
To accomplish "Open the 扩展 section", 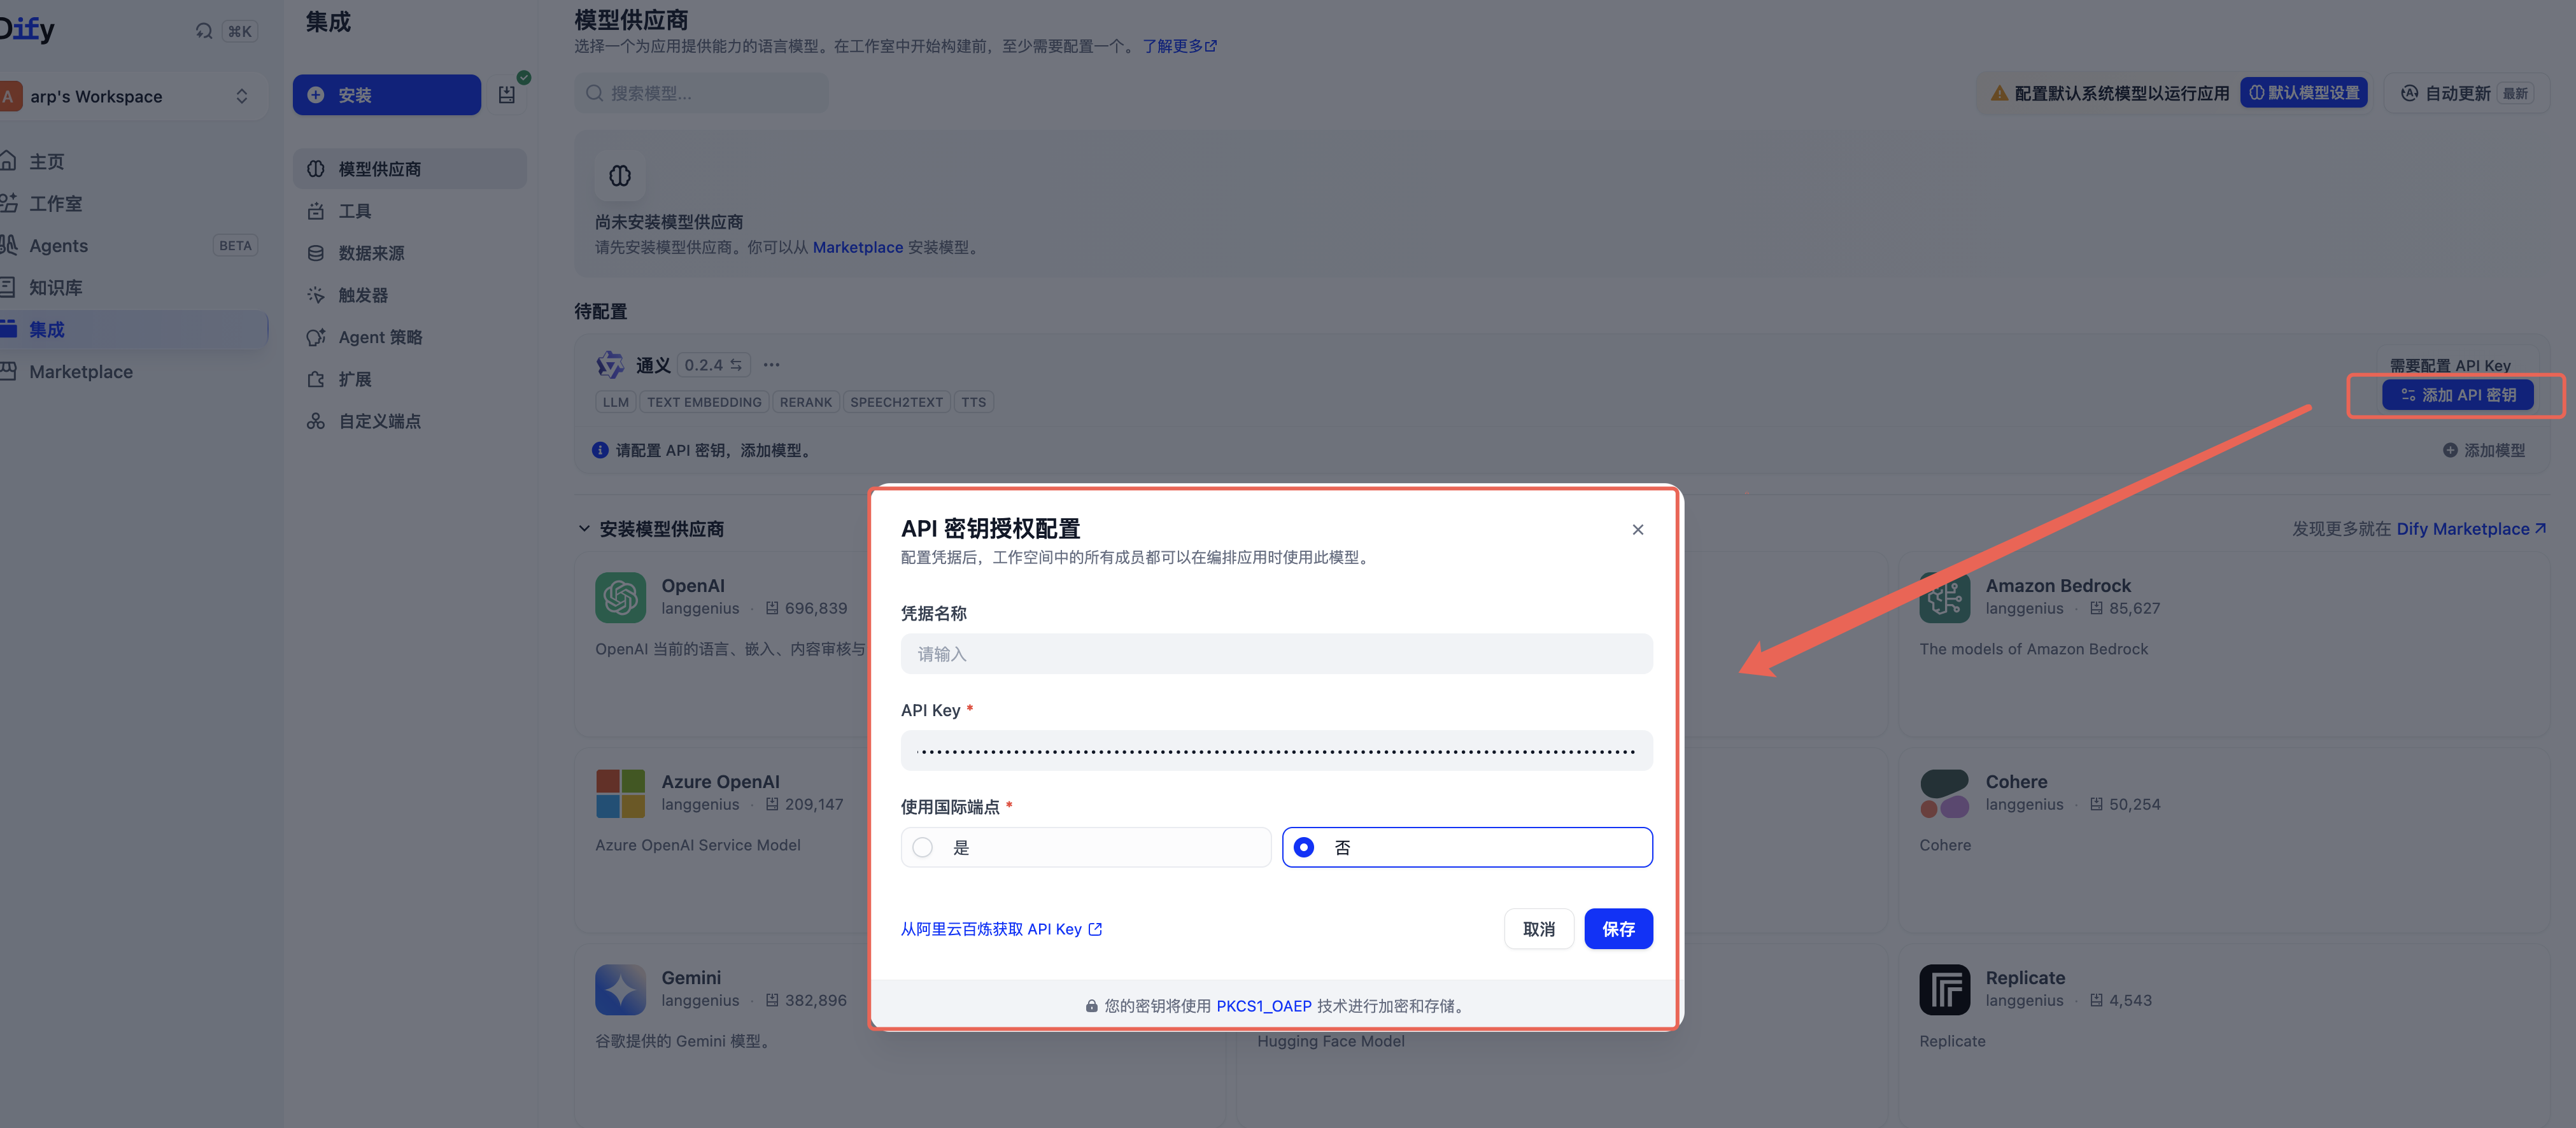I will pyautogui.click(x=409, y=379).
